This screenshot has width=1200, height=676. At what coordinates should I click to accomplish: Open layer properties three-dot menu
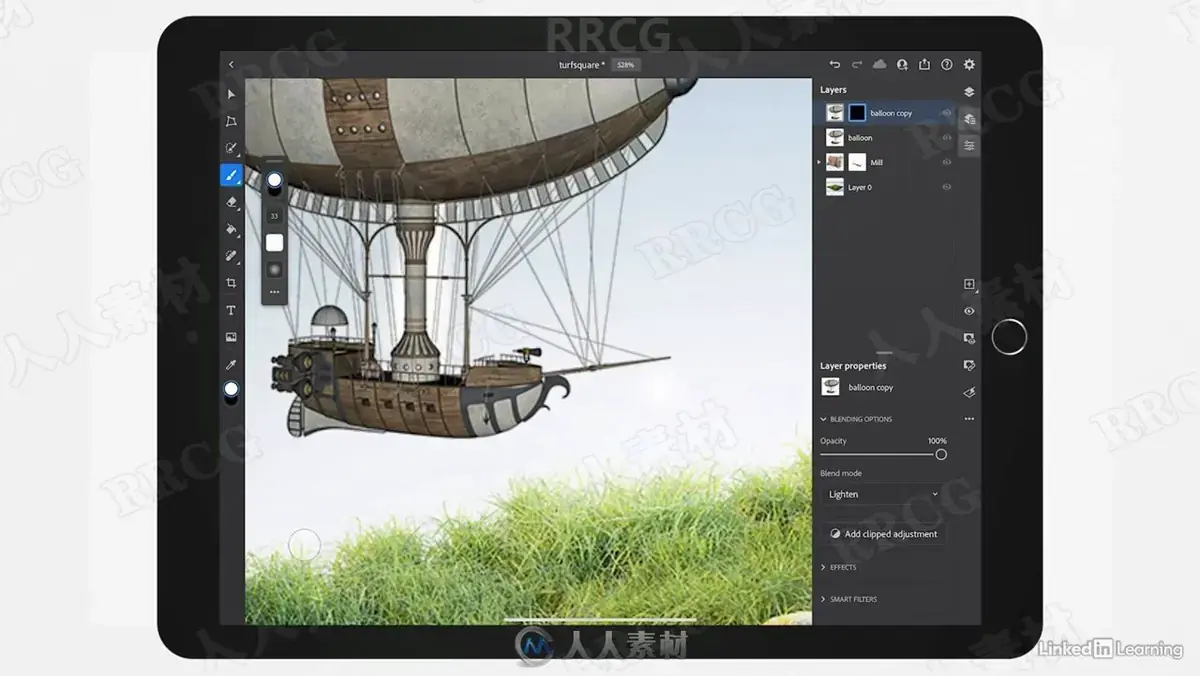click(x=968, y=419)
